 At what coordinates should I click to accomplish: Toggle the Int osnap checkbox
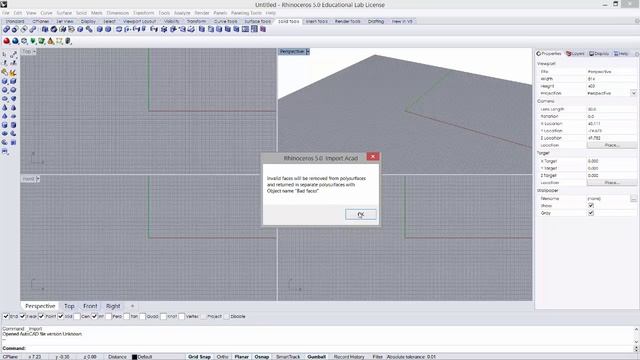coord(95,316)
